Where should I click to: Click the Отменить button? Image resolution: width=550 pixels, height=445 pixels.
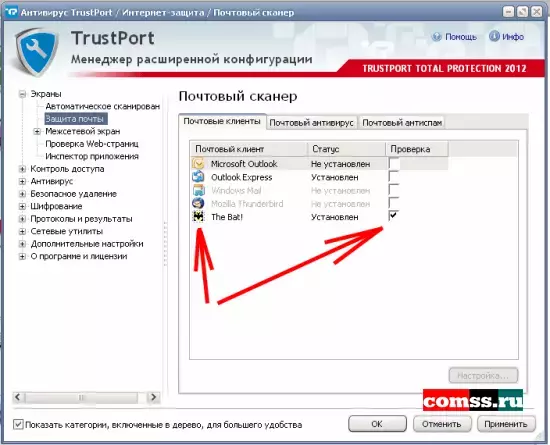pos(441,424)
